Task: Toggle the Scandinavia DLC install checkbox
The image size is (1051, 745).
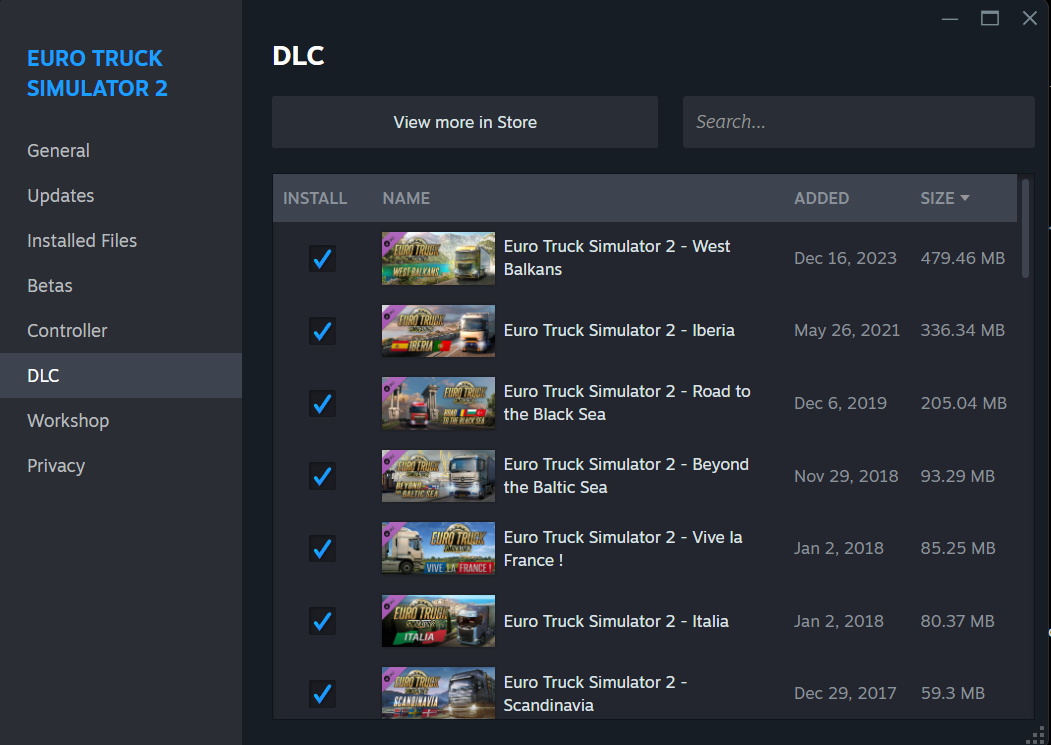Action: coord(322,693)
